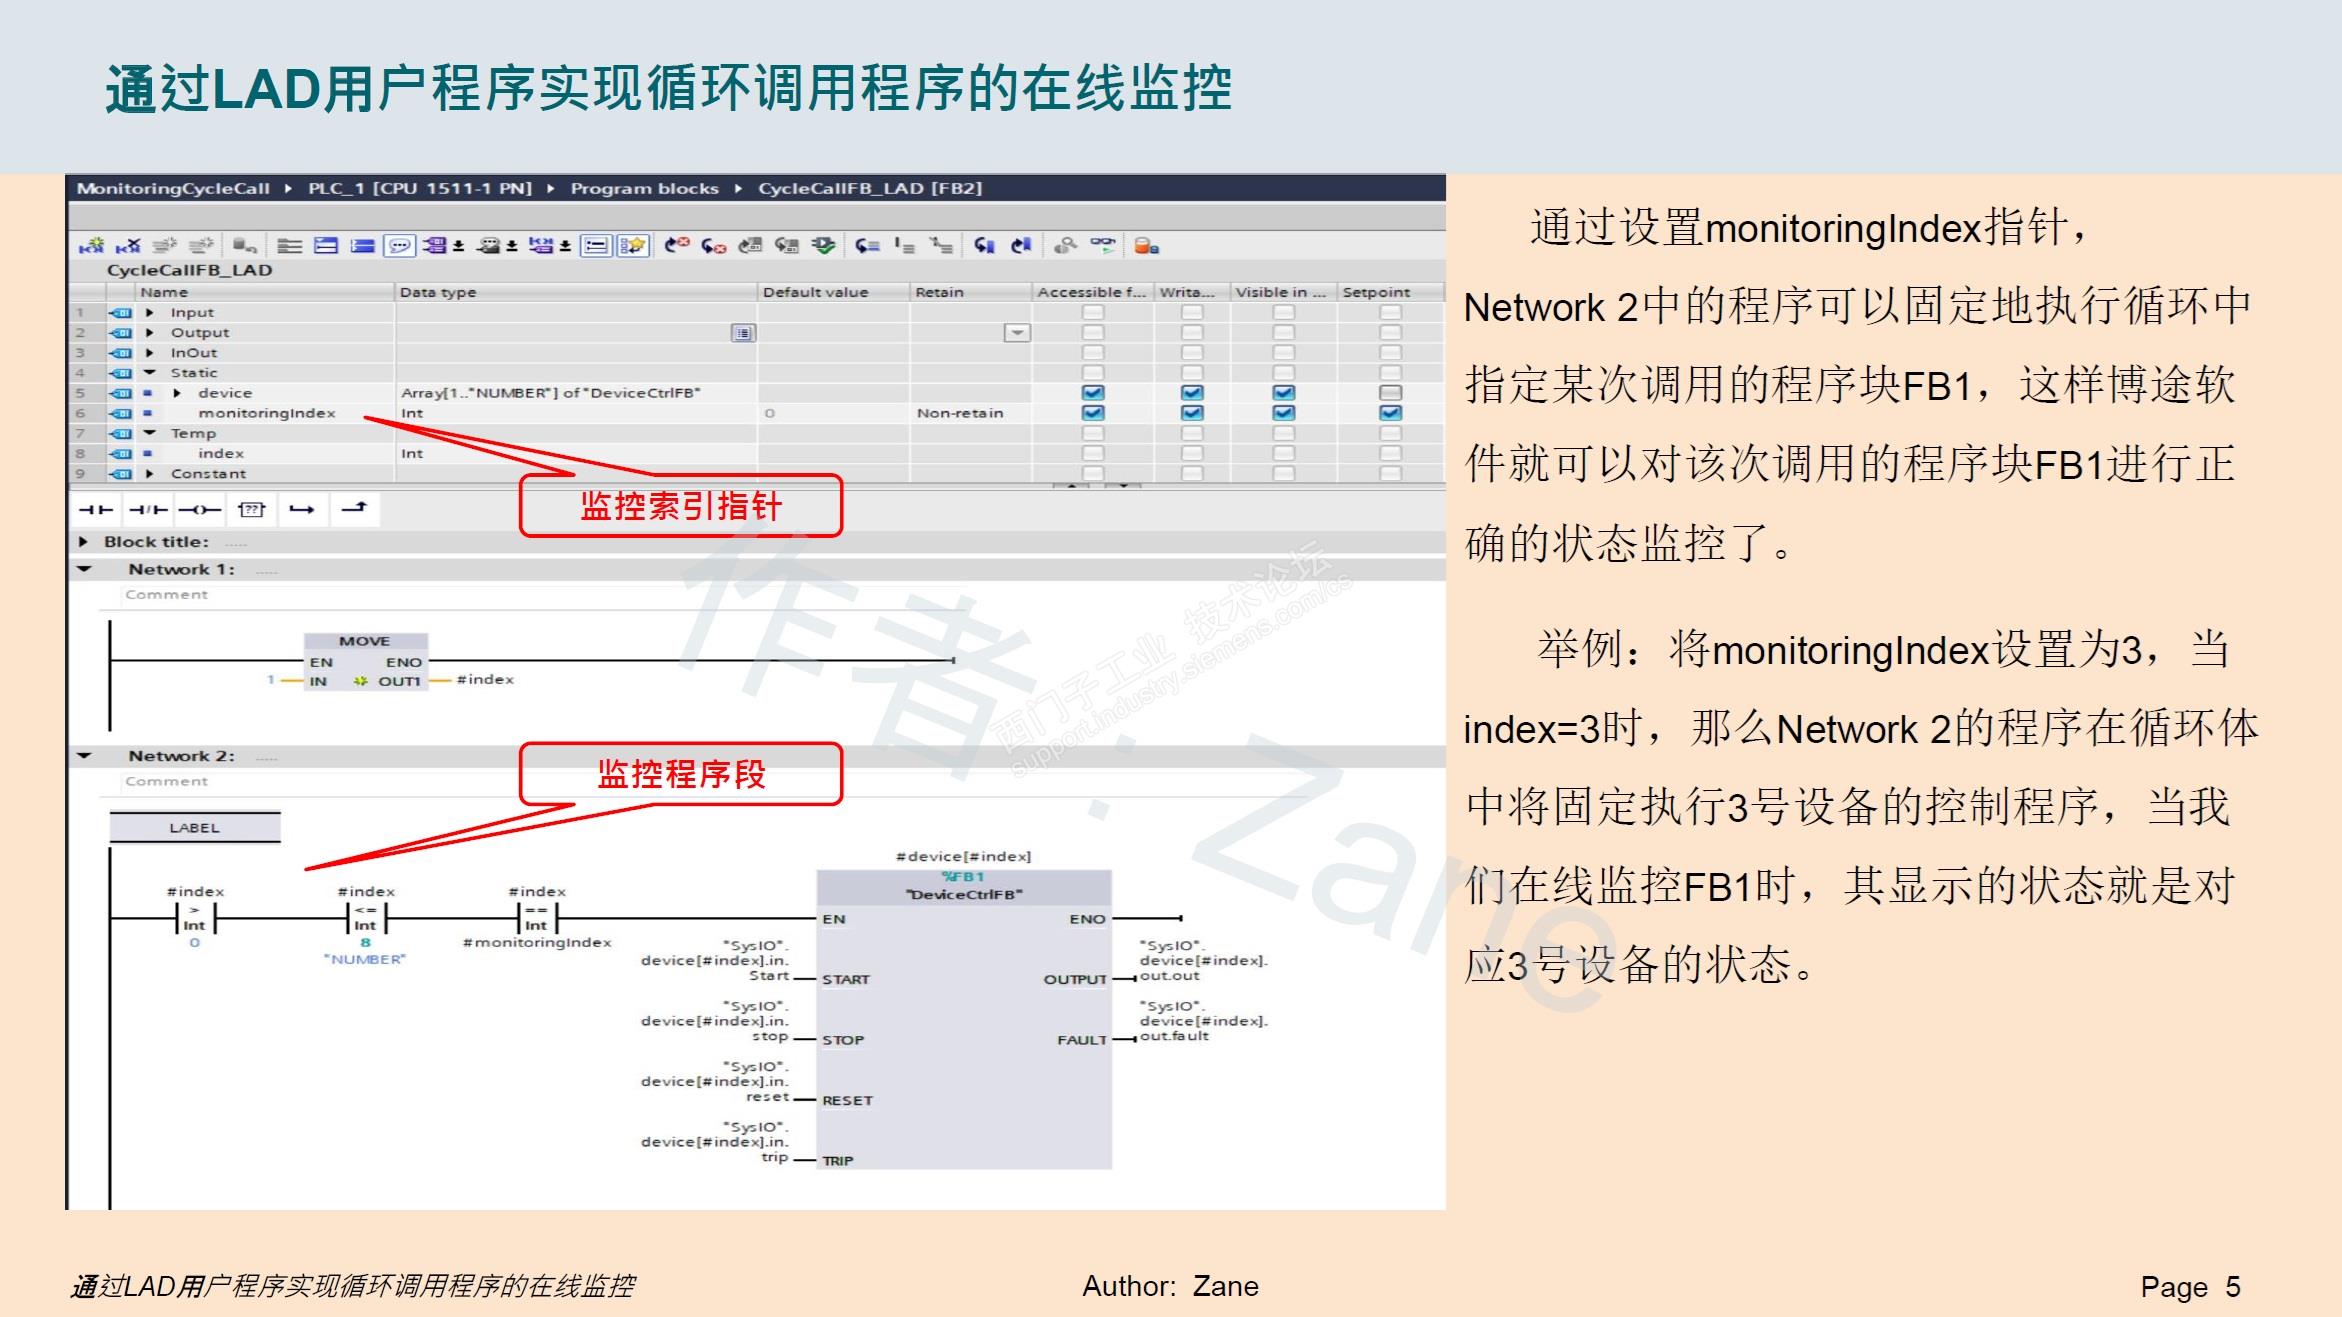Viewport: 2342px width, 1317px height.
Task: Open the Retain dropdown in Output row
Action: 1017,333
